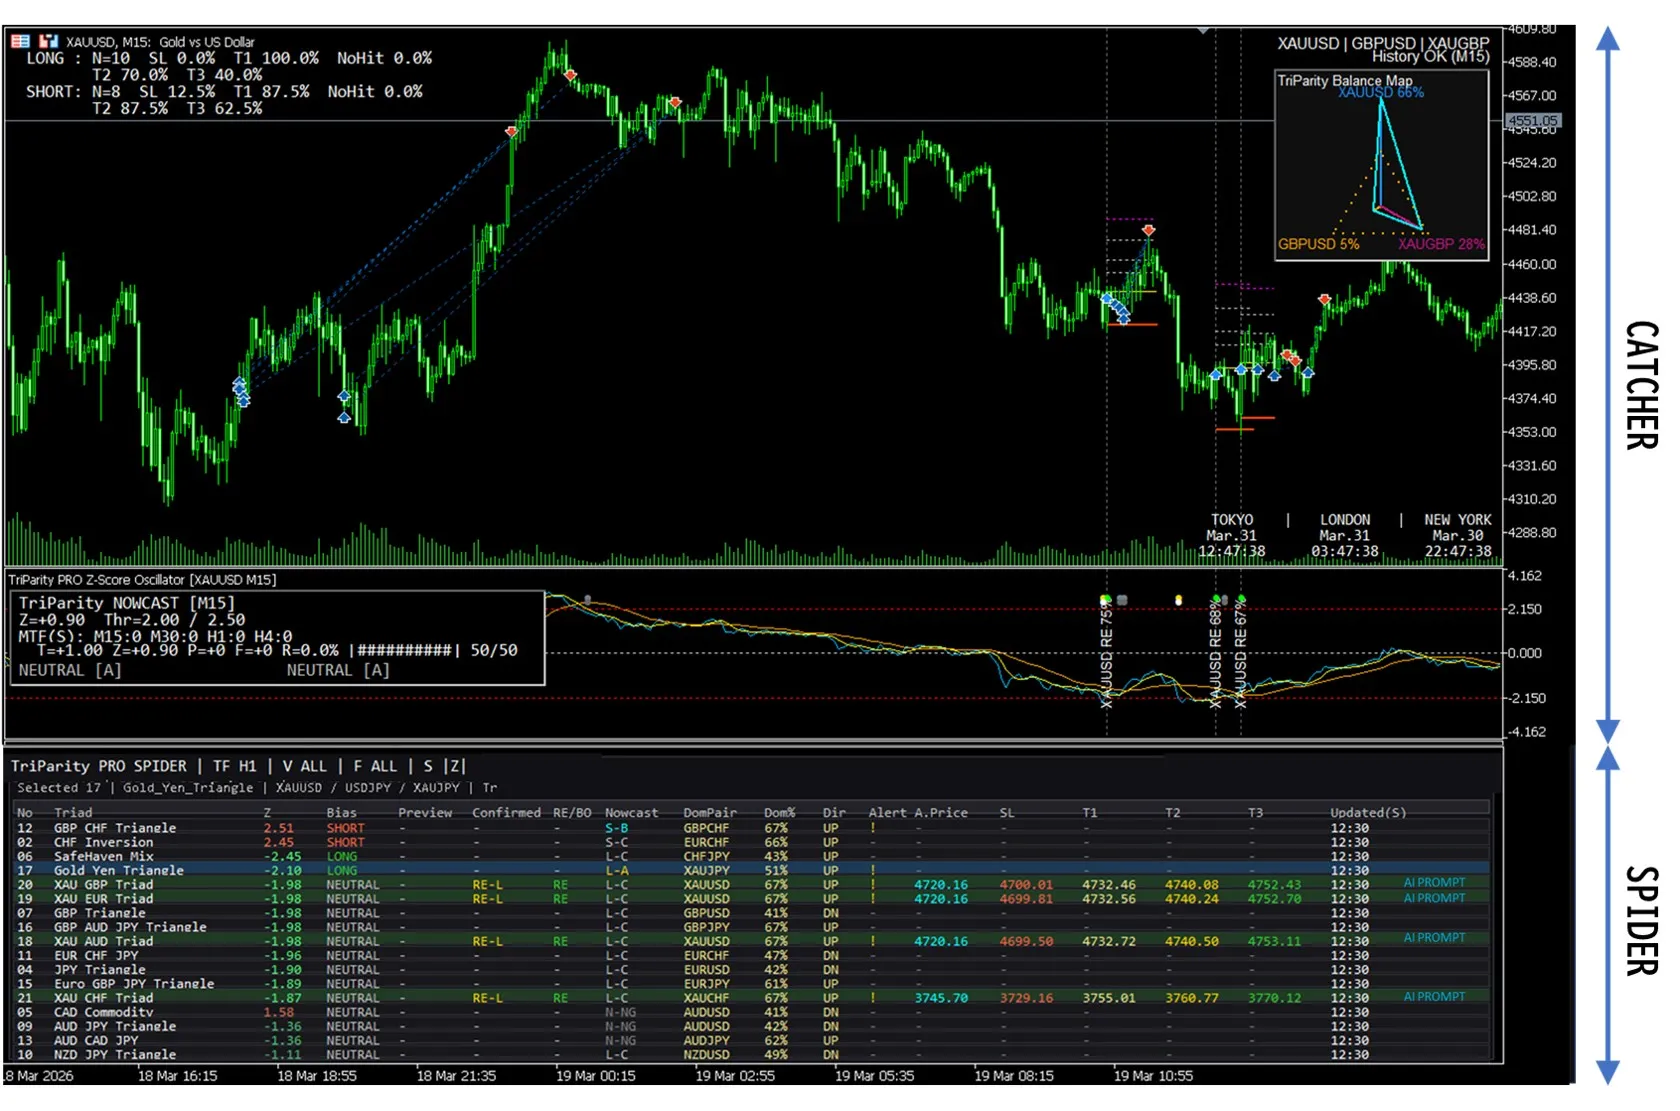
Task: Select the AUD JPY Triangle row
Action: point(750,1026)
